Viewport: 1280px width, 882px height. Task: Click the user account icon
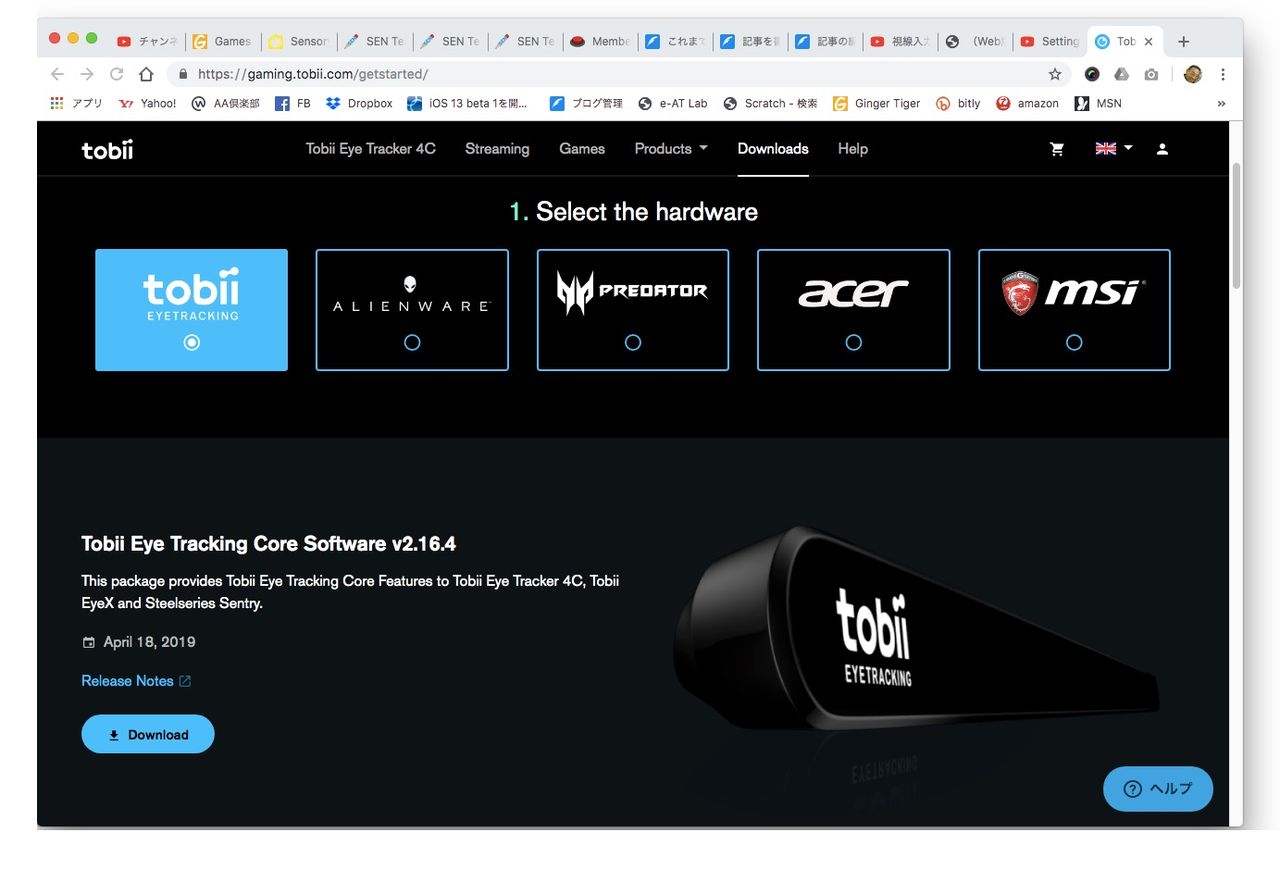pyautogui.click(x=1162, y=148)
